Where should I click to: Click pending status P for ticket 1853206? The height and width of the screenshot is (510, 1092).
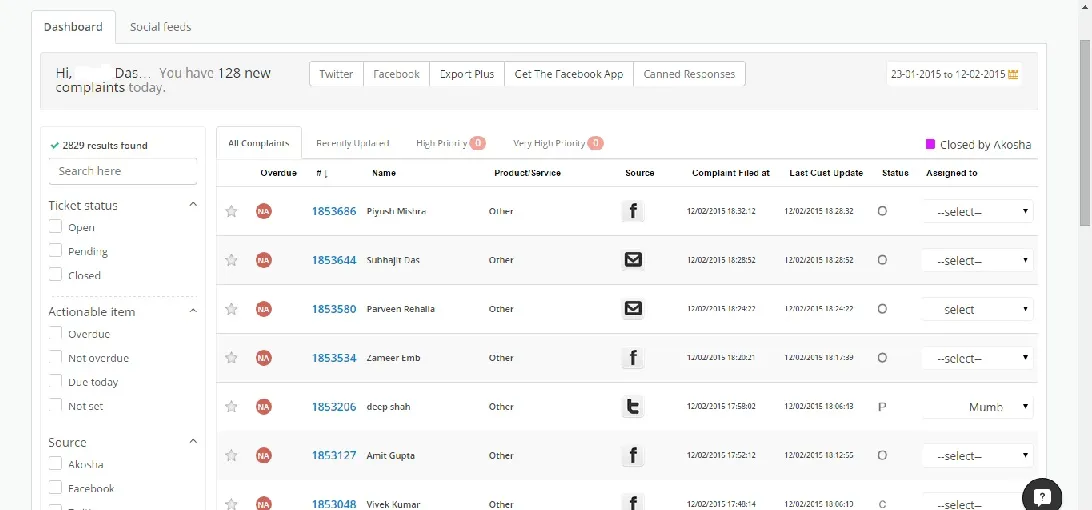(x=882, y=407)
